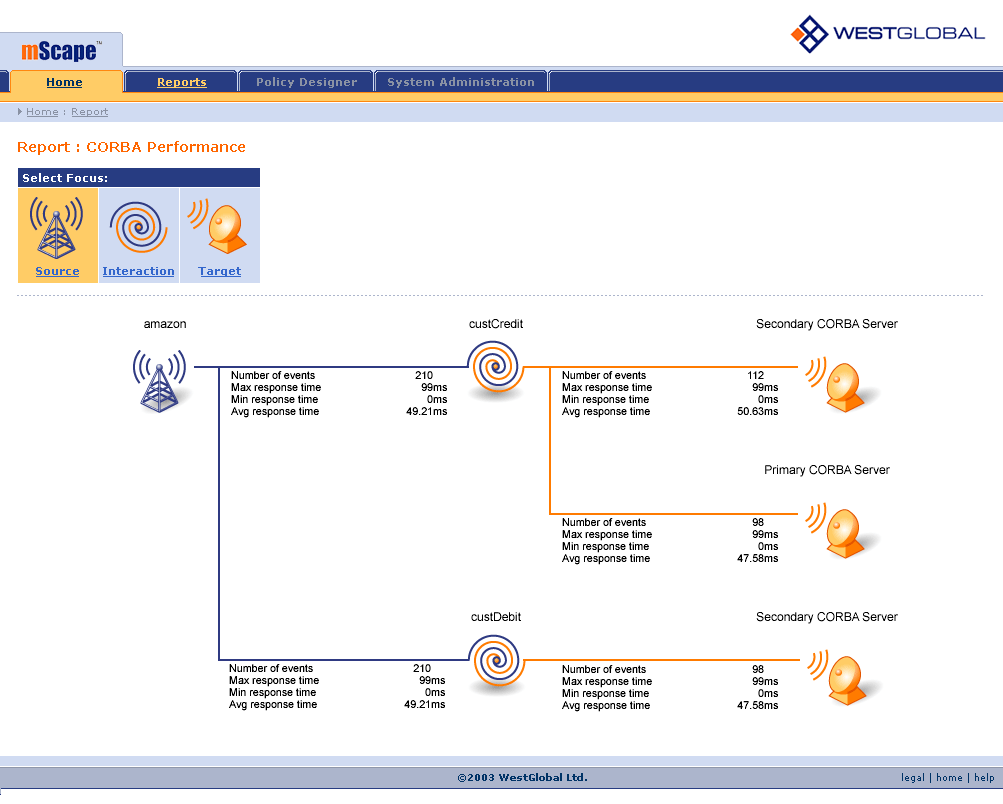The width and height of the screenshot is (1003, 804).
Task: Go to System Administration tab
Action: 461,82
